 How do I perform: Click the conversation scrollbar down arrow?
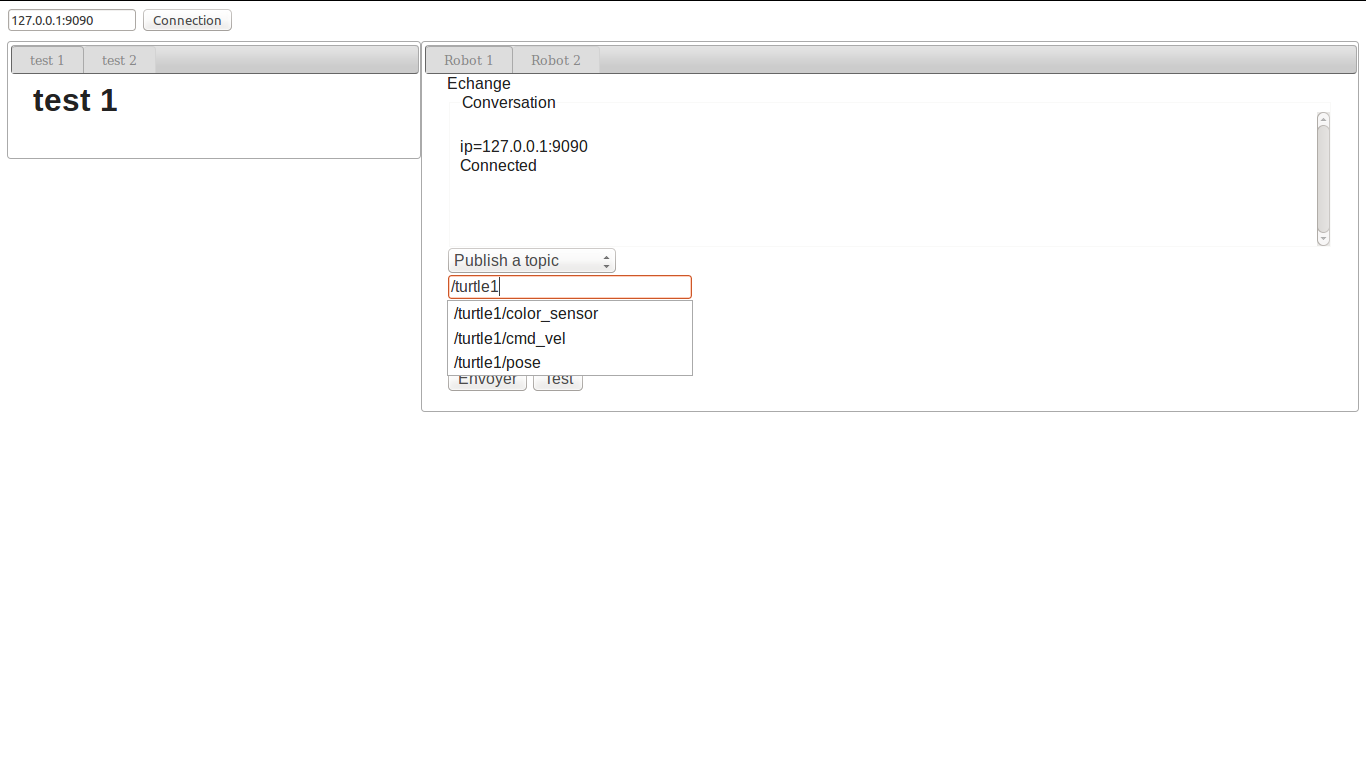point(1323,239)
